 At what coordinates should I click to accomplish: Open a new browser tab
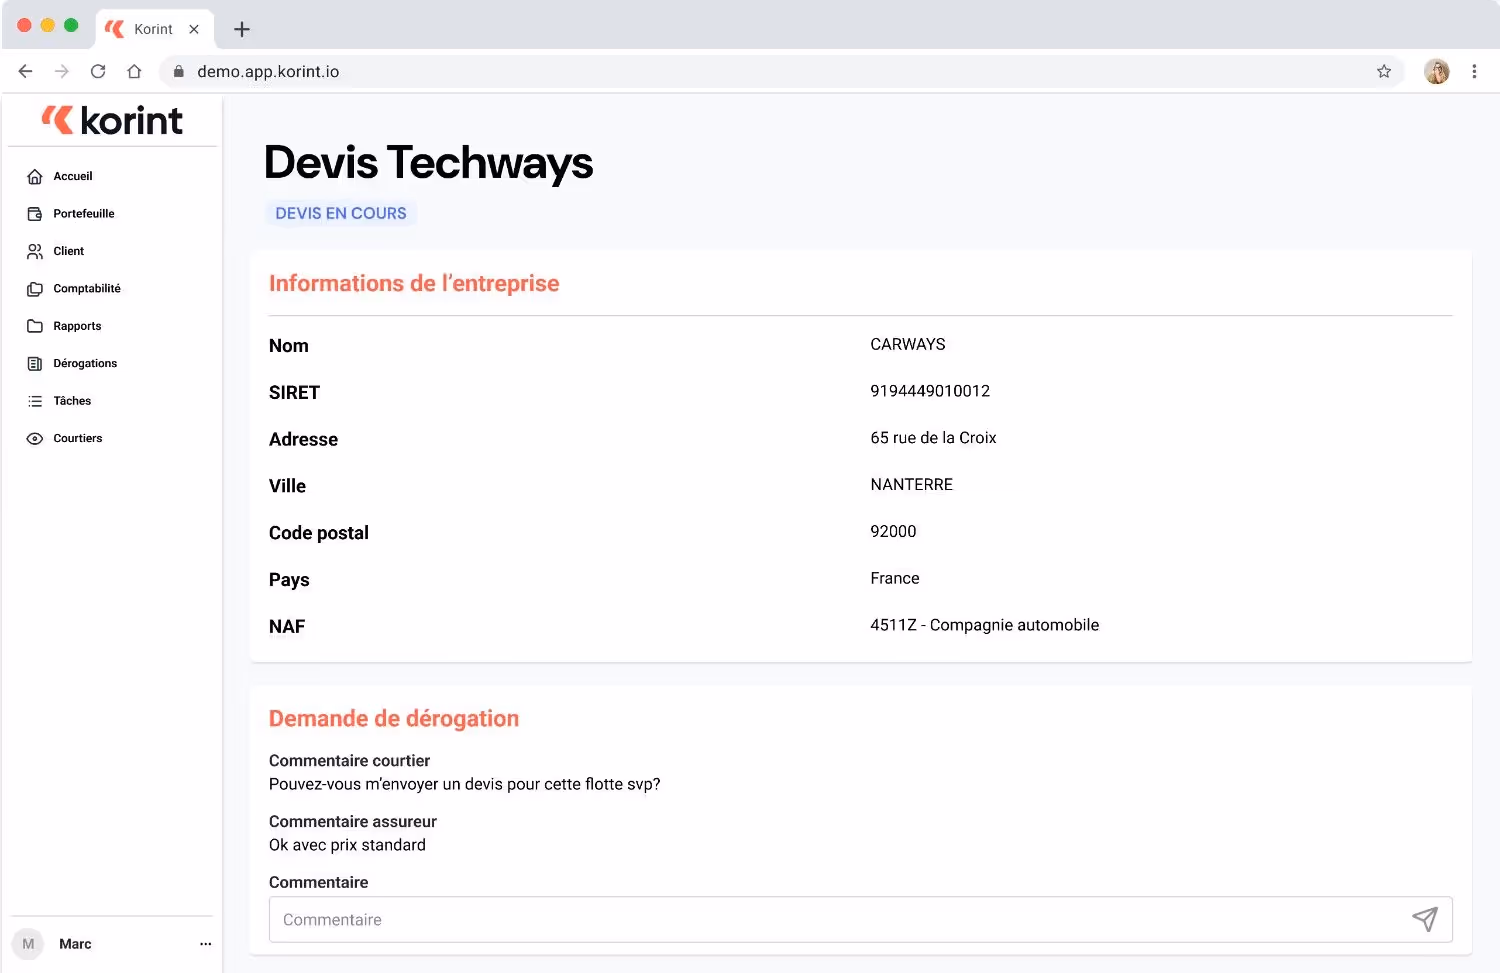(242, 29)
